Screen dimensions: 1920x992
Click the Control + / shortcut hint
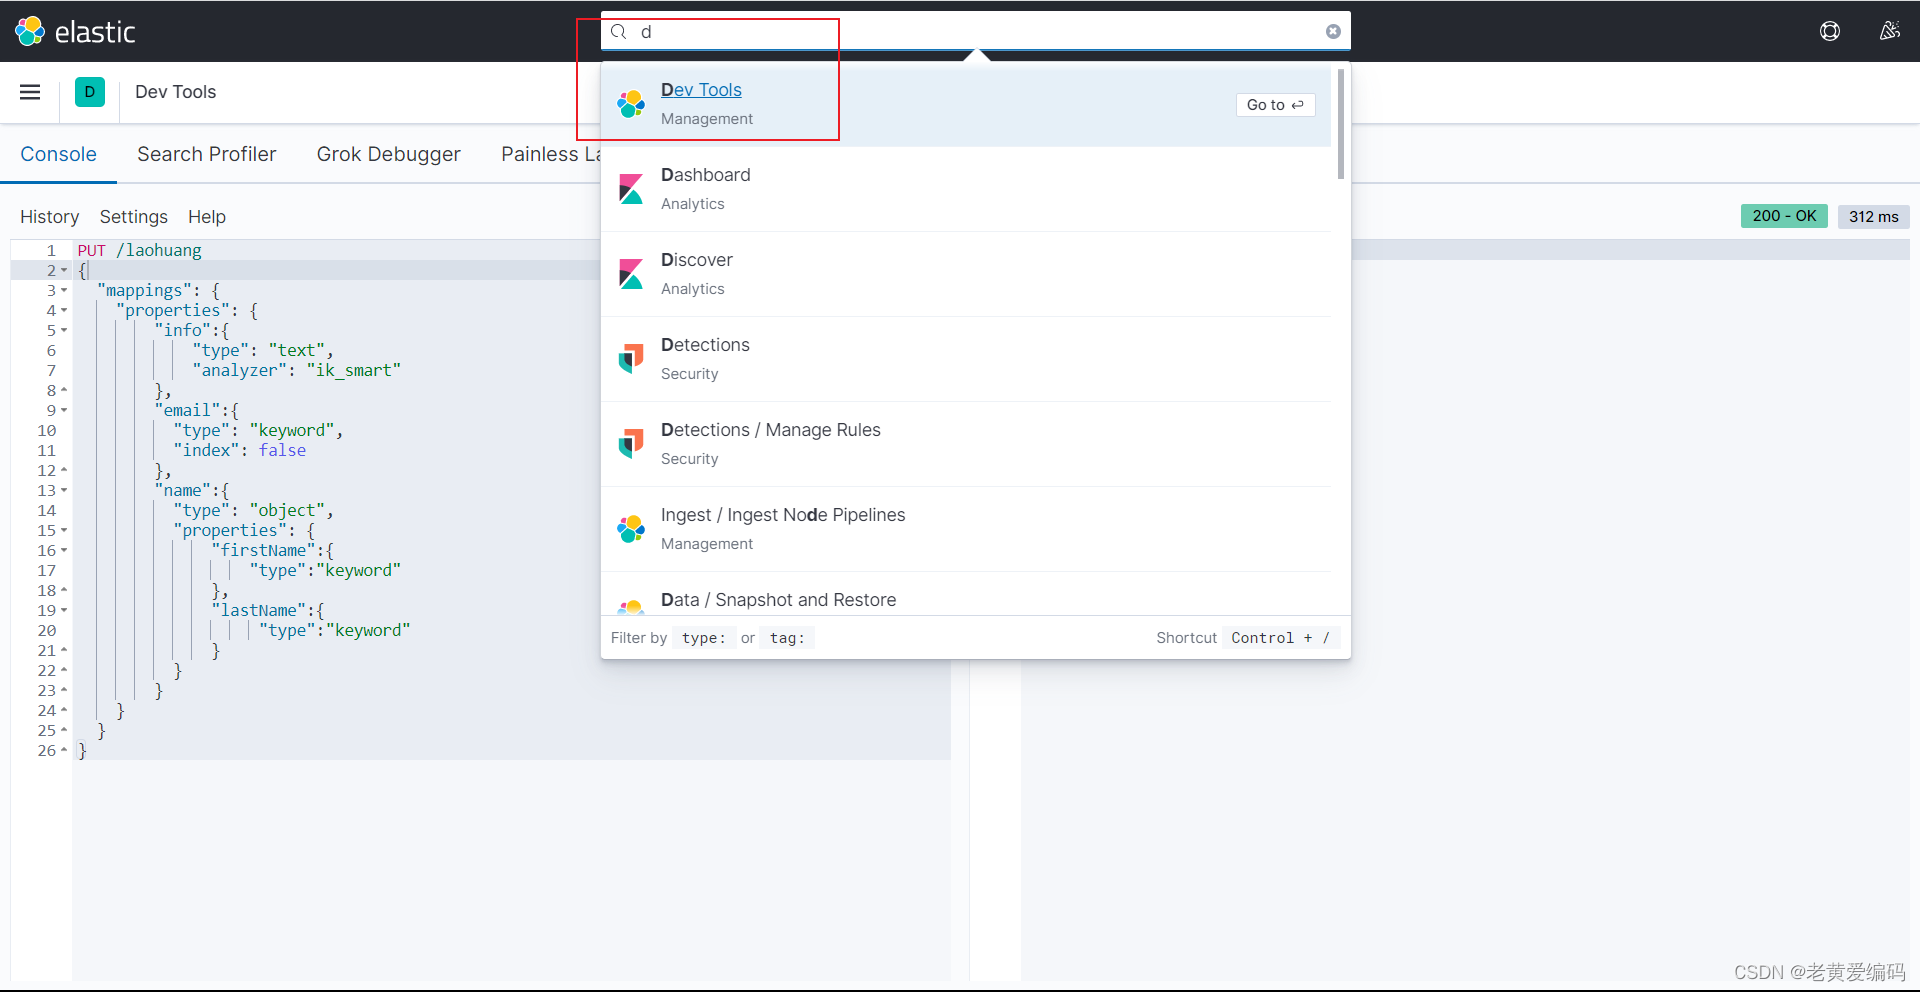click(1281, 638)
